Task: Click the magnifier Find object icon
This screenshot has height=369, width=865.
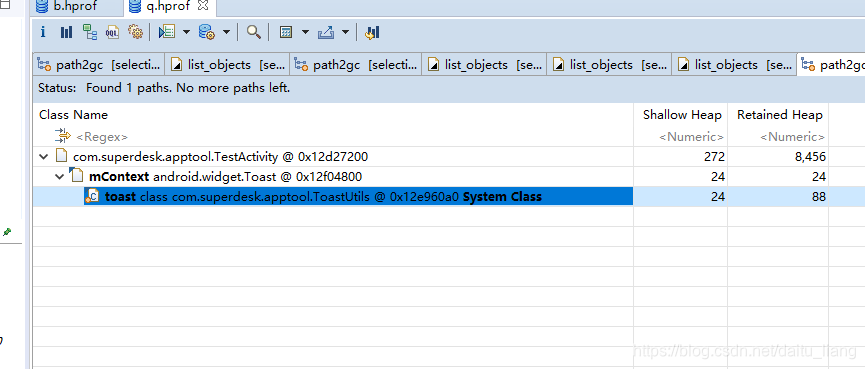Action: click(253, 32)
